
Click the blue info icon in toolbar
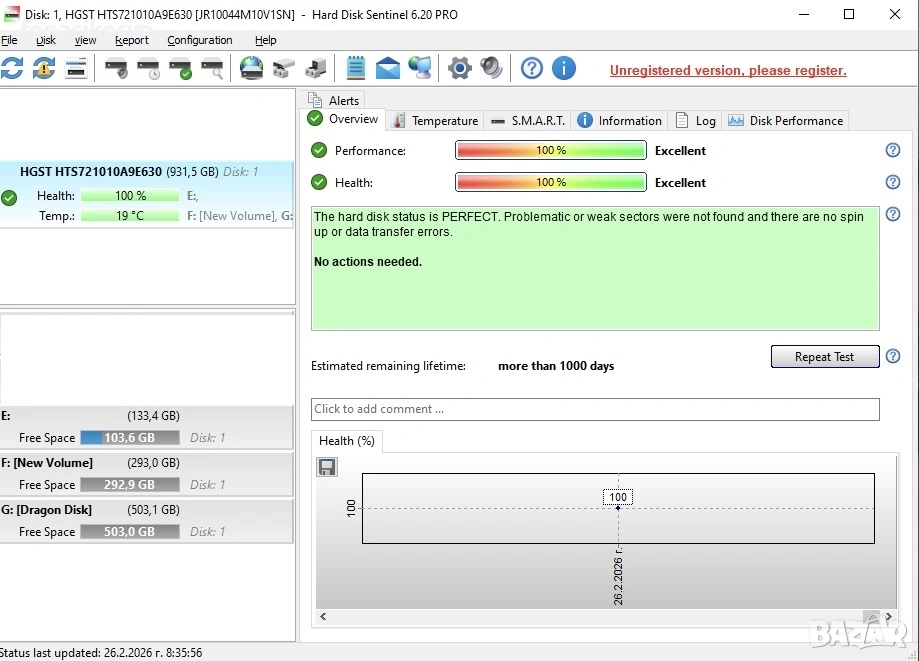[x=564, y=68]
